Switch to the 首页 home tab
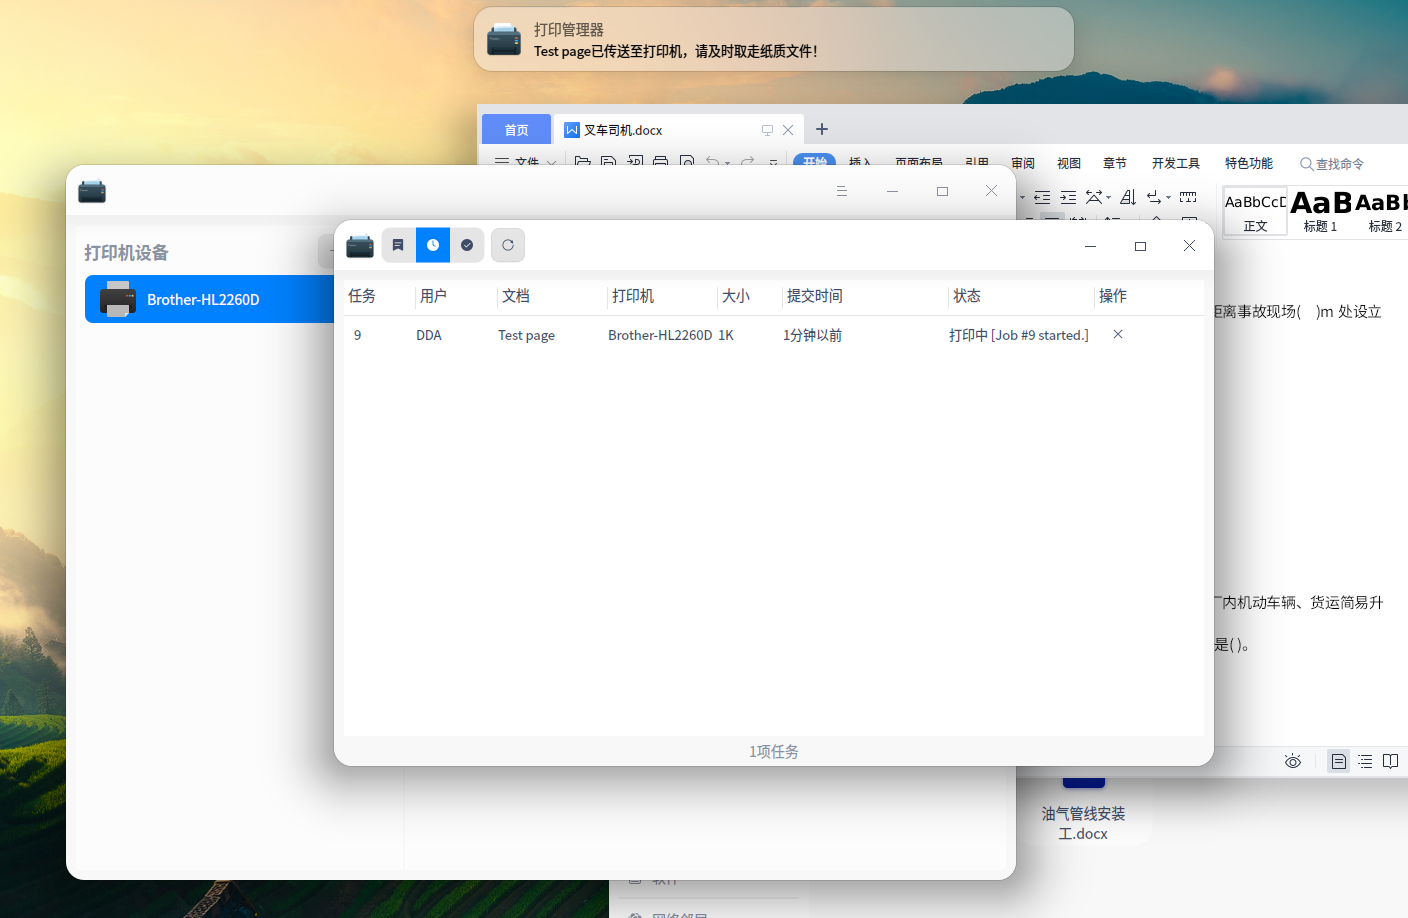Image resolution: width=1408 pixels, height=918 pixels. (516, 129)
